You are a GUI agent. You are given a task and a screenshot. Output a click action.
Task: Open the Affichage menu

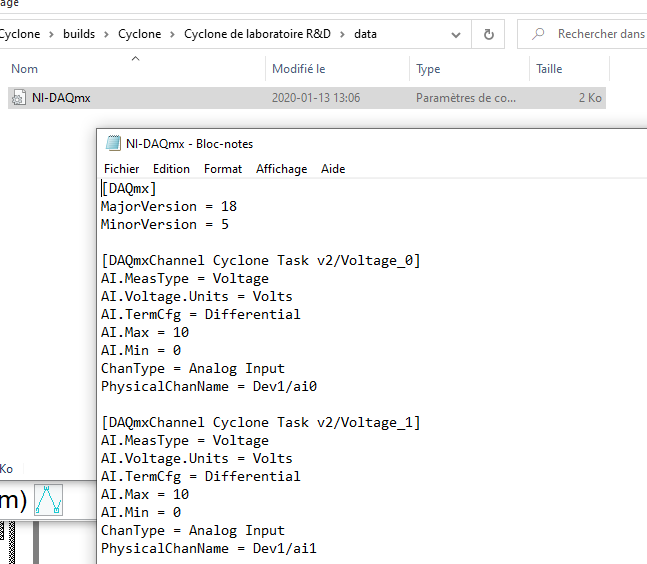pyautogui.click(x=281, y=169)
